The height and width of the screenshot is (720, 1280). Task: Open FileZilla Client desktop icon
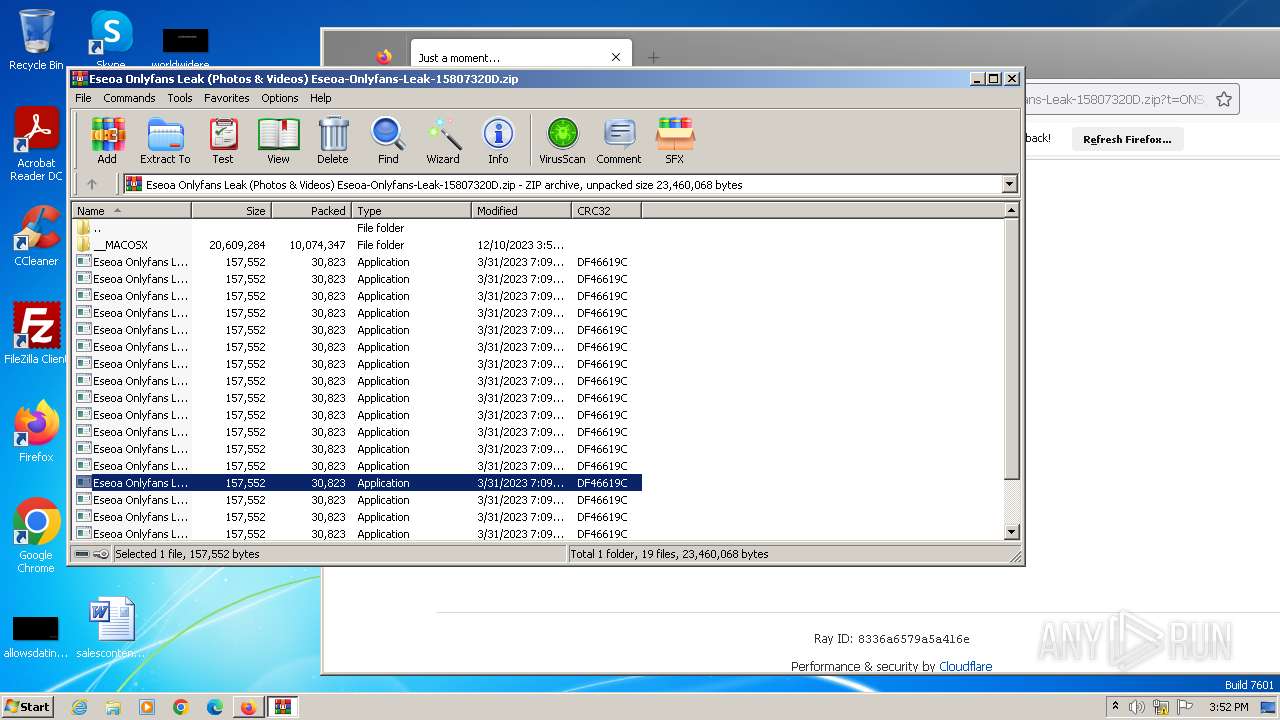[x=36, y=333]
